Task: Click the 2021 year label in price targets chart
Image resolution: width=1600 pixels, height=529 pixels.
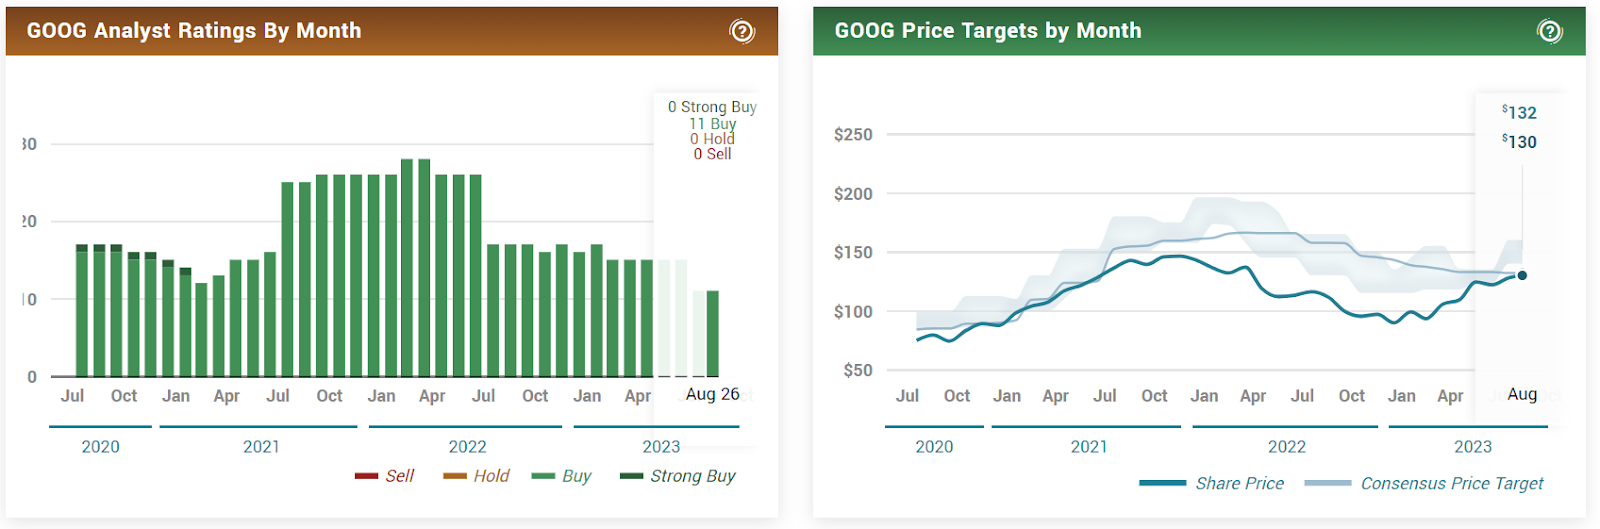Action: (x=1089, y=447)
